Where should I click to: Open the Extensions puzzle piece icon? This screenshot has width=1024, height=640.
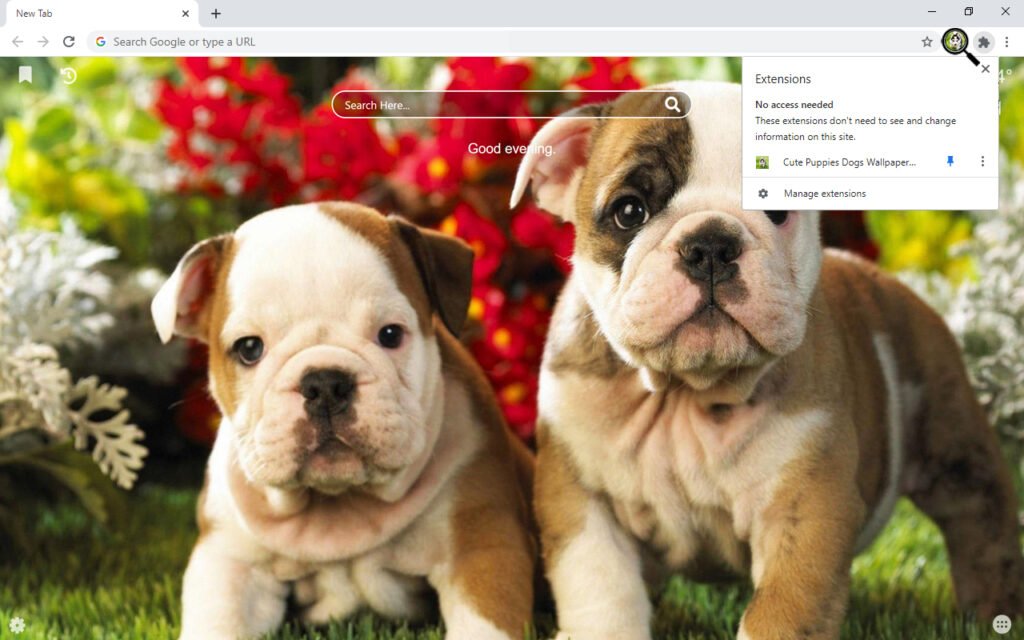coord(983,42)
